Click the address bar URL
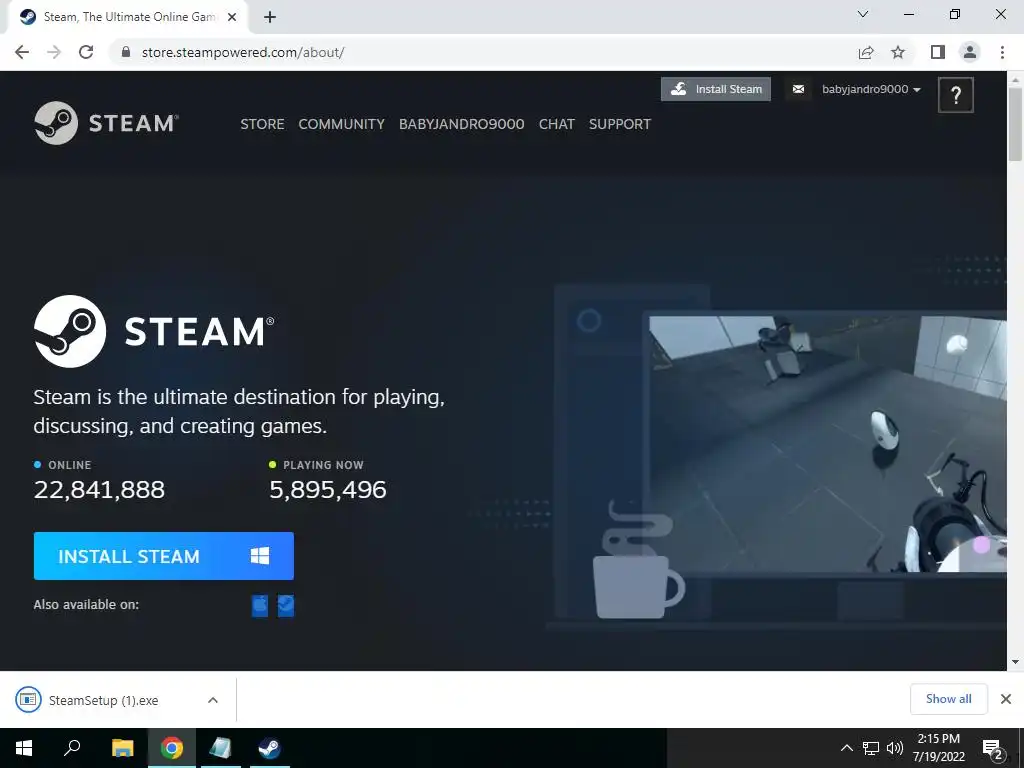This screenshot has height=768, width=1024. pyautogui.click(x=243, y=52)
